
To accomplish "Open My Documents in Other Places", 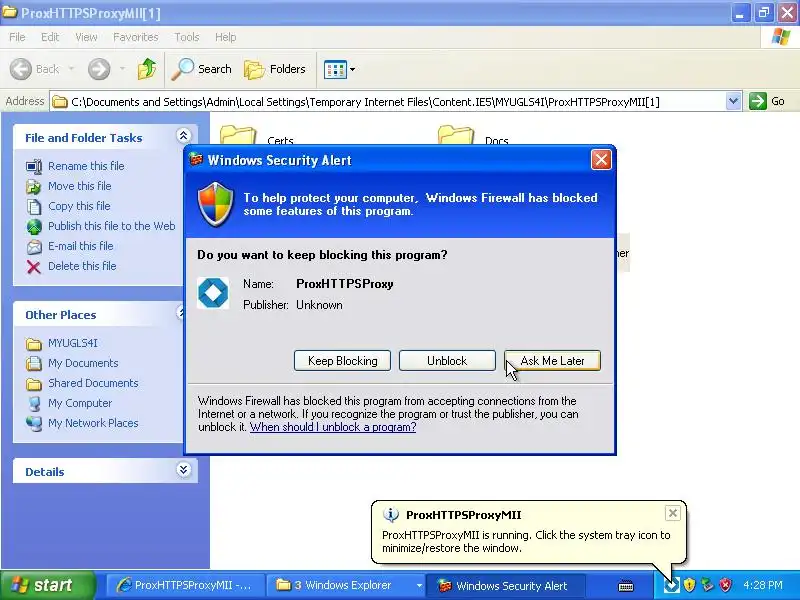I will (83, 363).
